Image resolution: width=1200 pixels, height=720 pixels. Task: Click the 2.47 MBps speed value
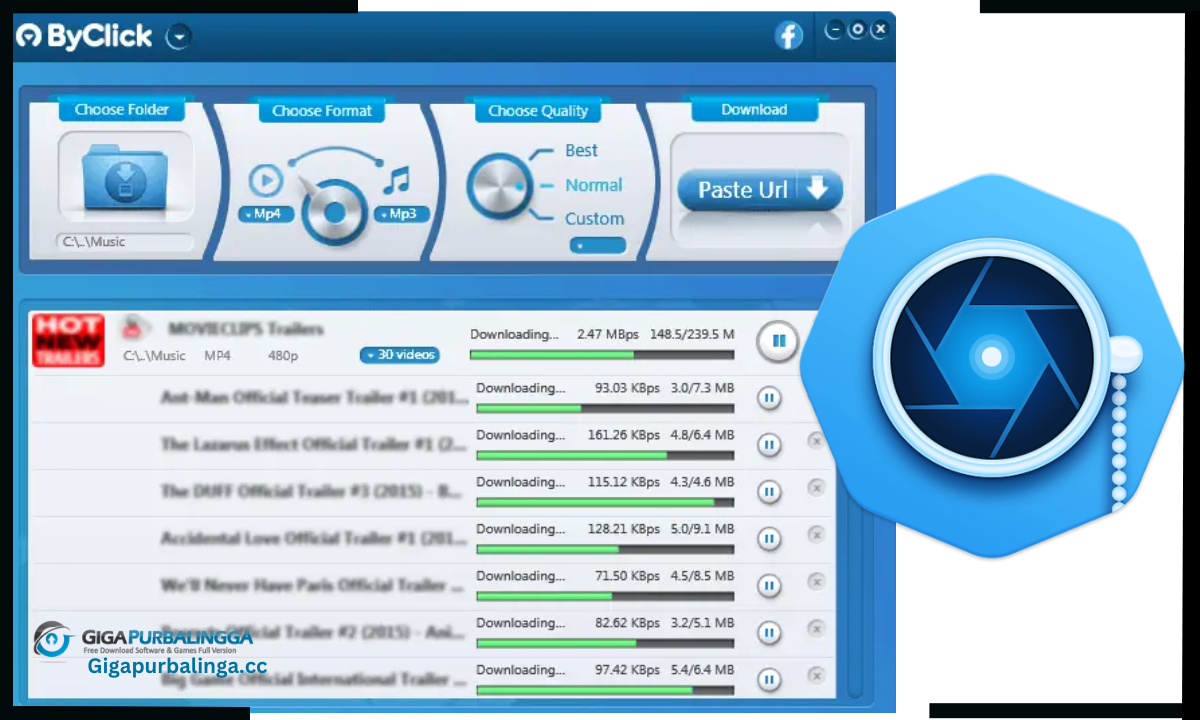pyautogui.click(x=607, y=334)
